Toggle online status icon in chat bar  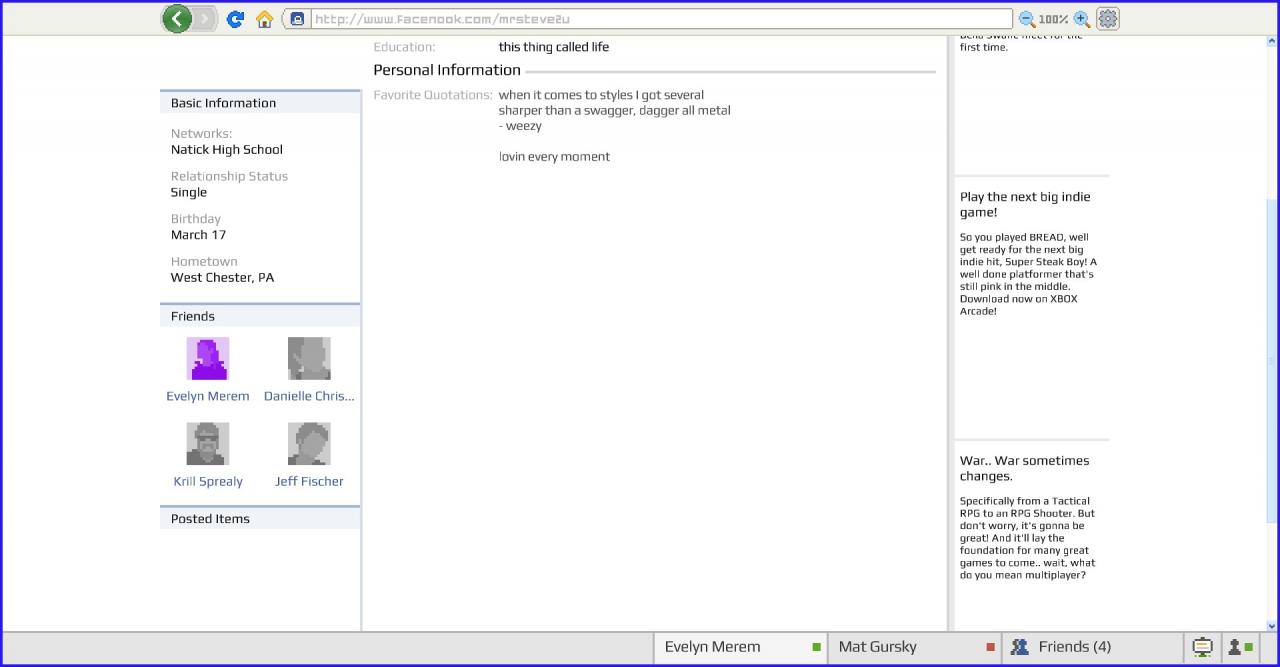click(x=1239, y=647)
